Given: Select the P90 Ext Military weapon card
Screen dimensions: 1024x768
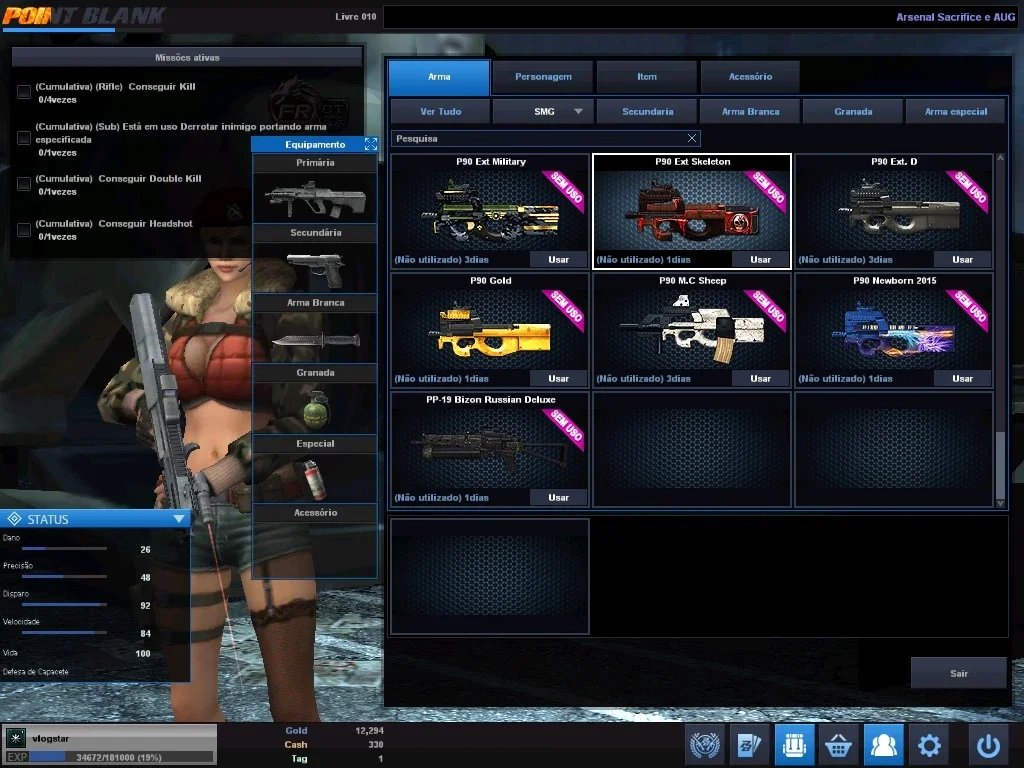Looking at the screenshot, I should click(x=490, y=211).
